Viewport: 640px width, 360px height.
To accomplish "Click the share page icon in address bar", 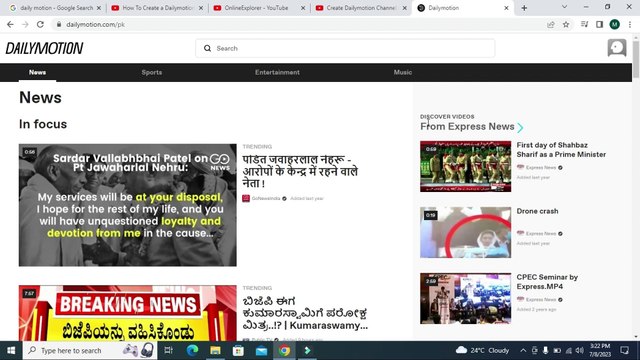I will pyautogui.click(x=551, y=24).
